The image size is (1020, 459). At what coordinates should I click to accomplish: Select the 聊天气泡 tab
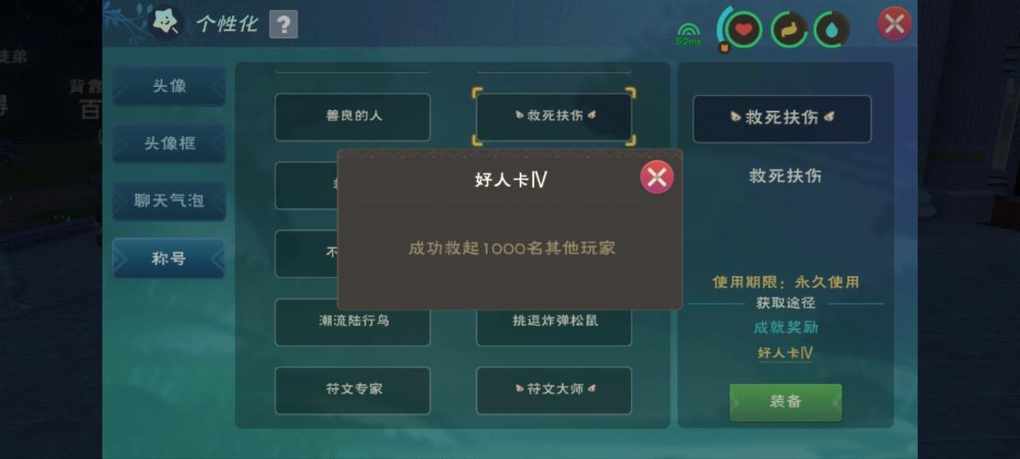169,200
